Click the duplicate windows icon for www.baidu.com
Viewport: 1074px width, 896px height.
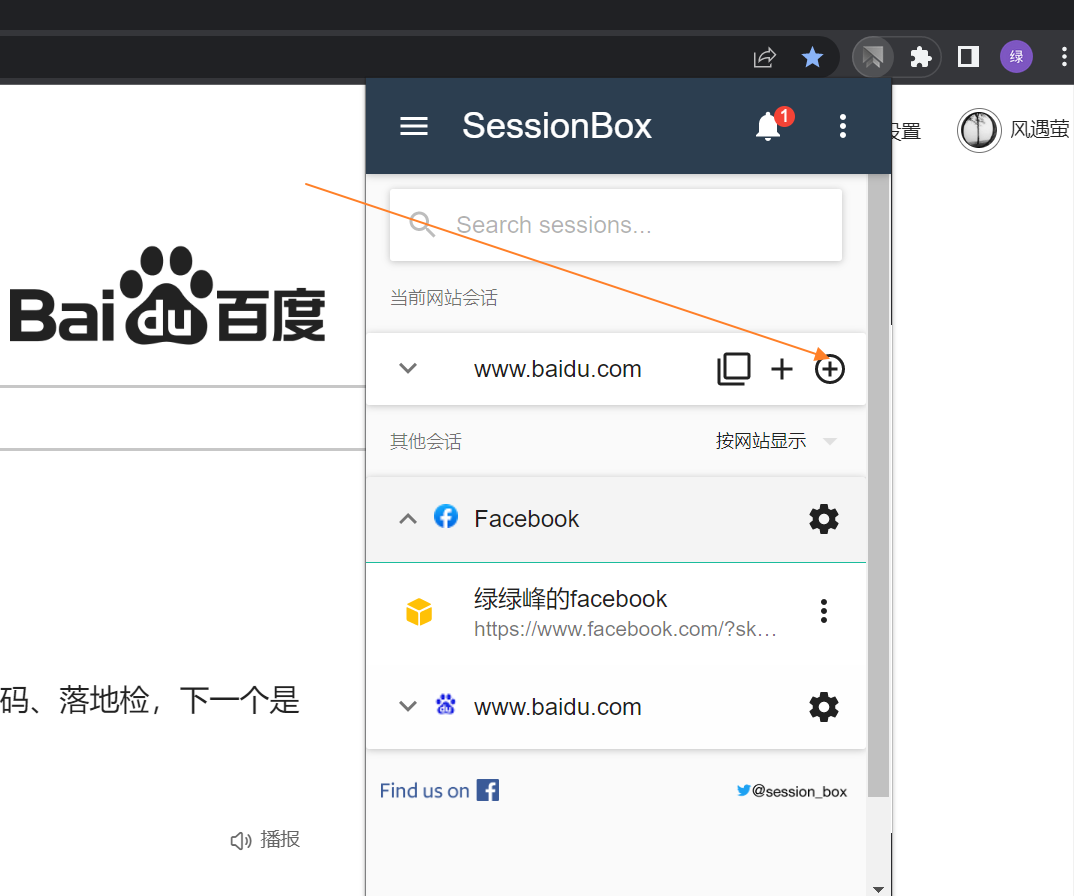734,369
